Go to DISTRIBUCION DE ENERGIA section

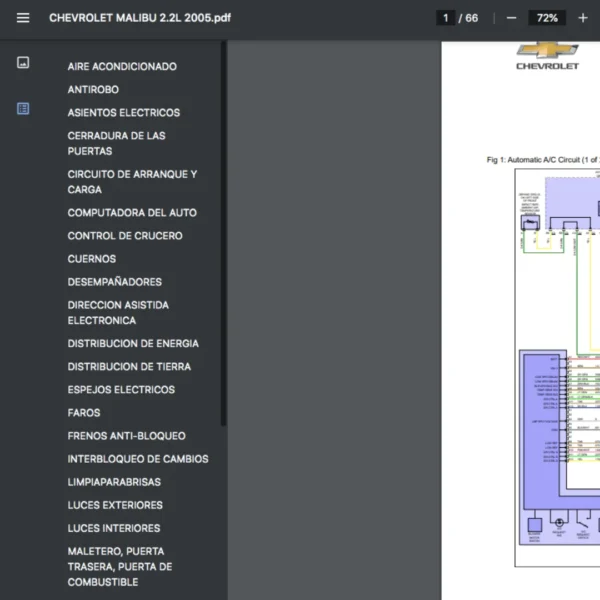tap(133, 344)
